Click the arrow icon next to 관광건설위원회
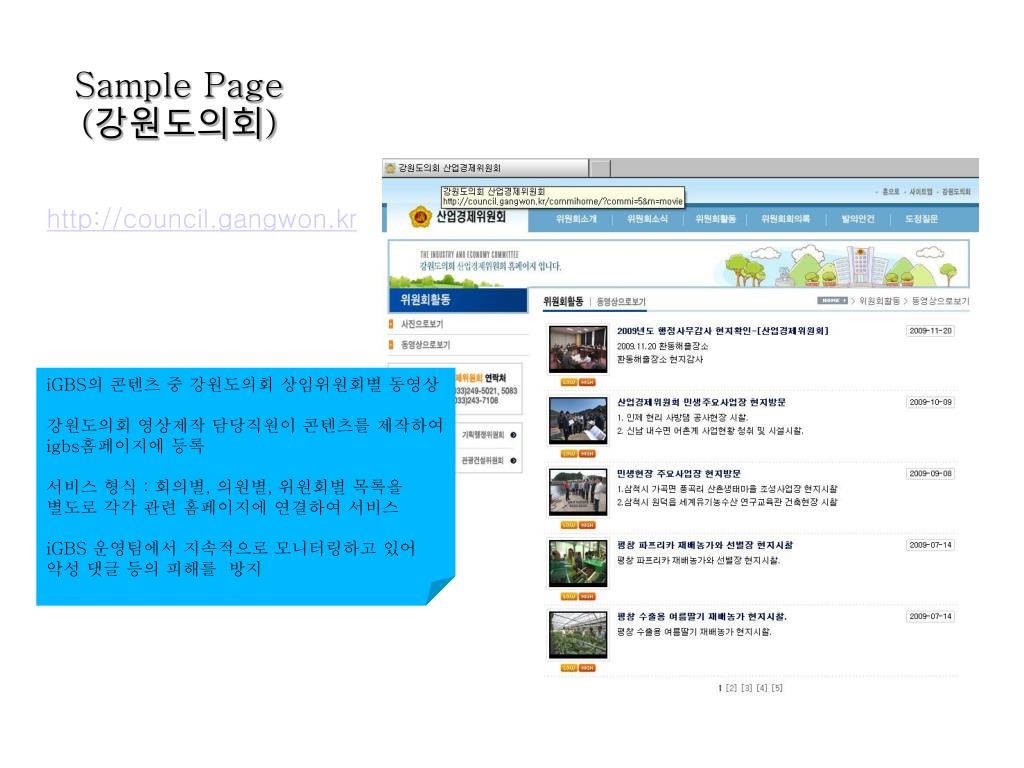This screenshot has width=1024, height=768. pyautogui.click(x=513, y=460)
